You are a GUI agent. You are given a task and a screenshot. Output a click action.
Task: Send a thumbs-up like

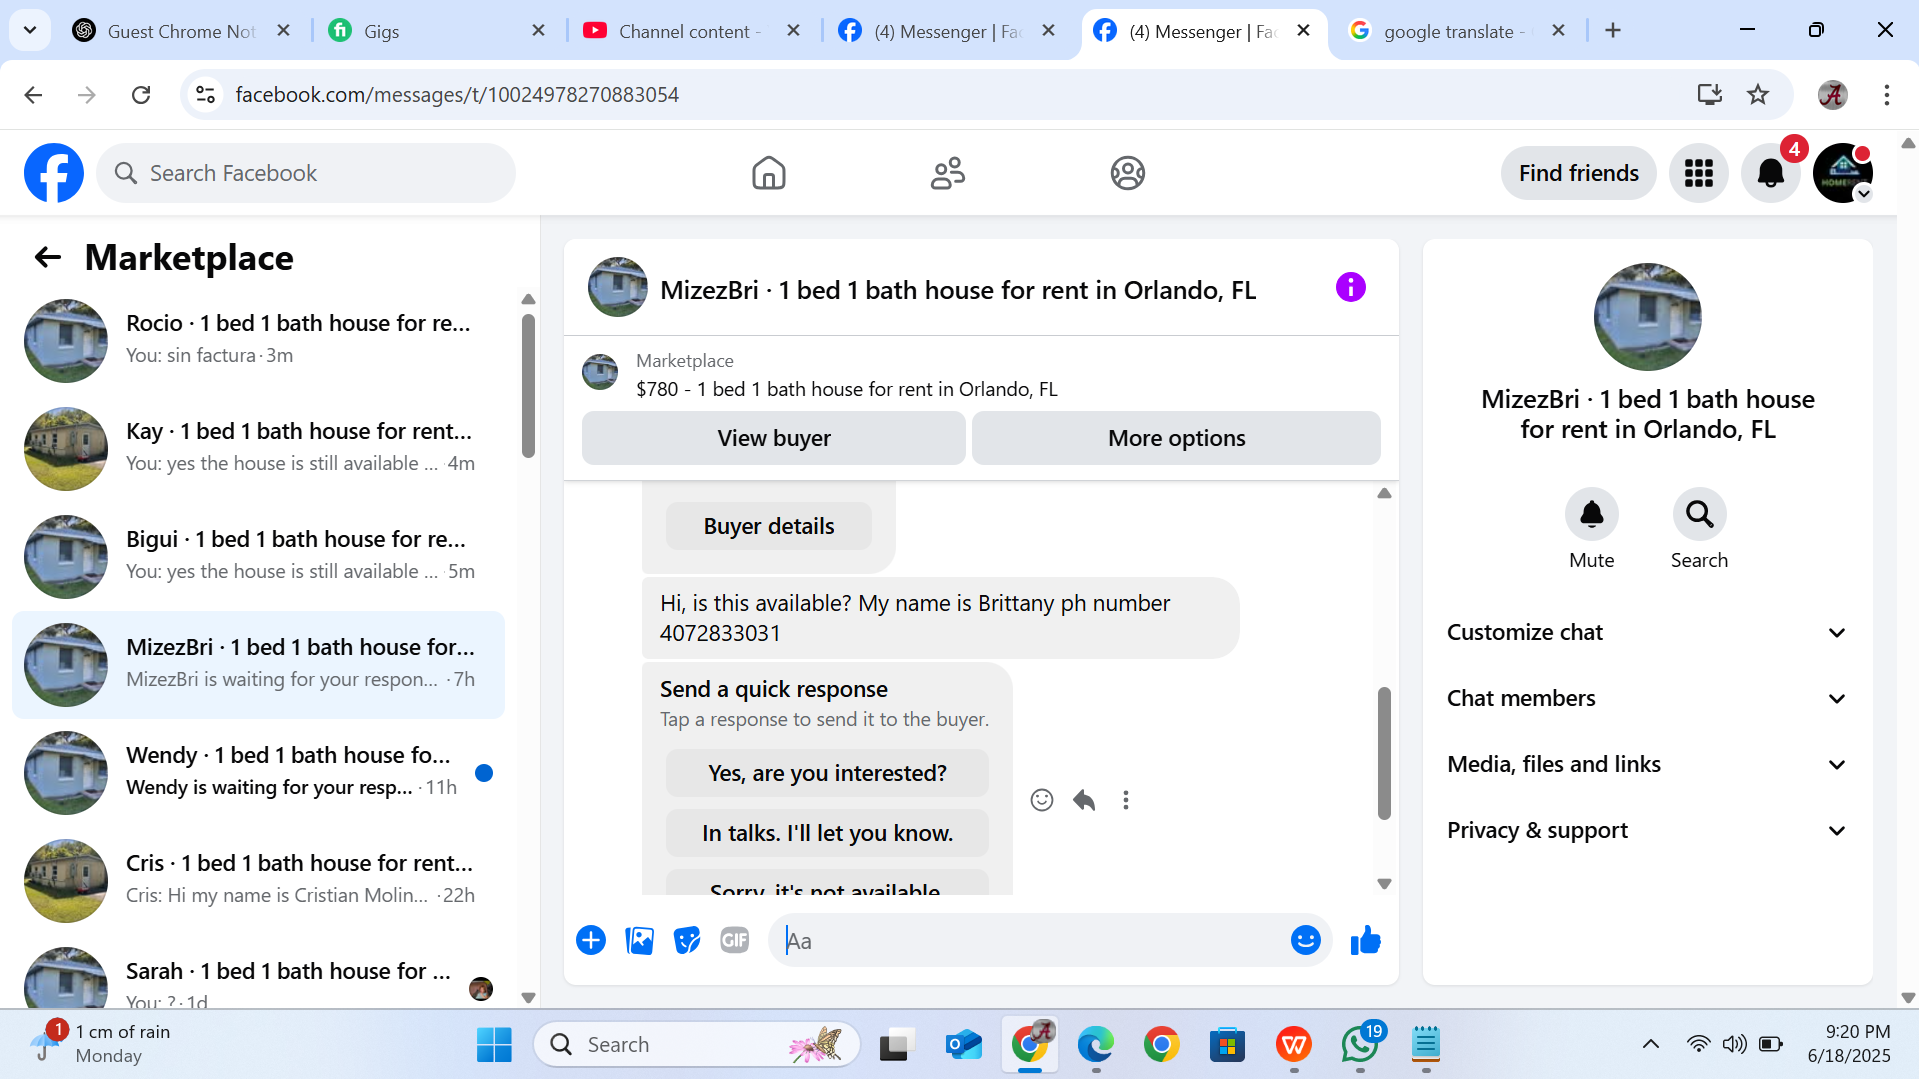(1365, 940)
